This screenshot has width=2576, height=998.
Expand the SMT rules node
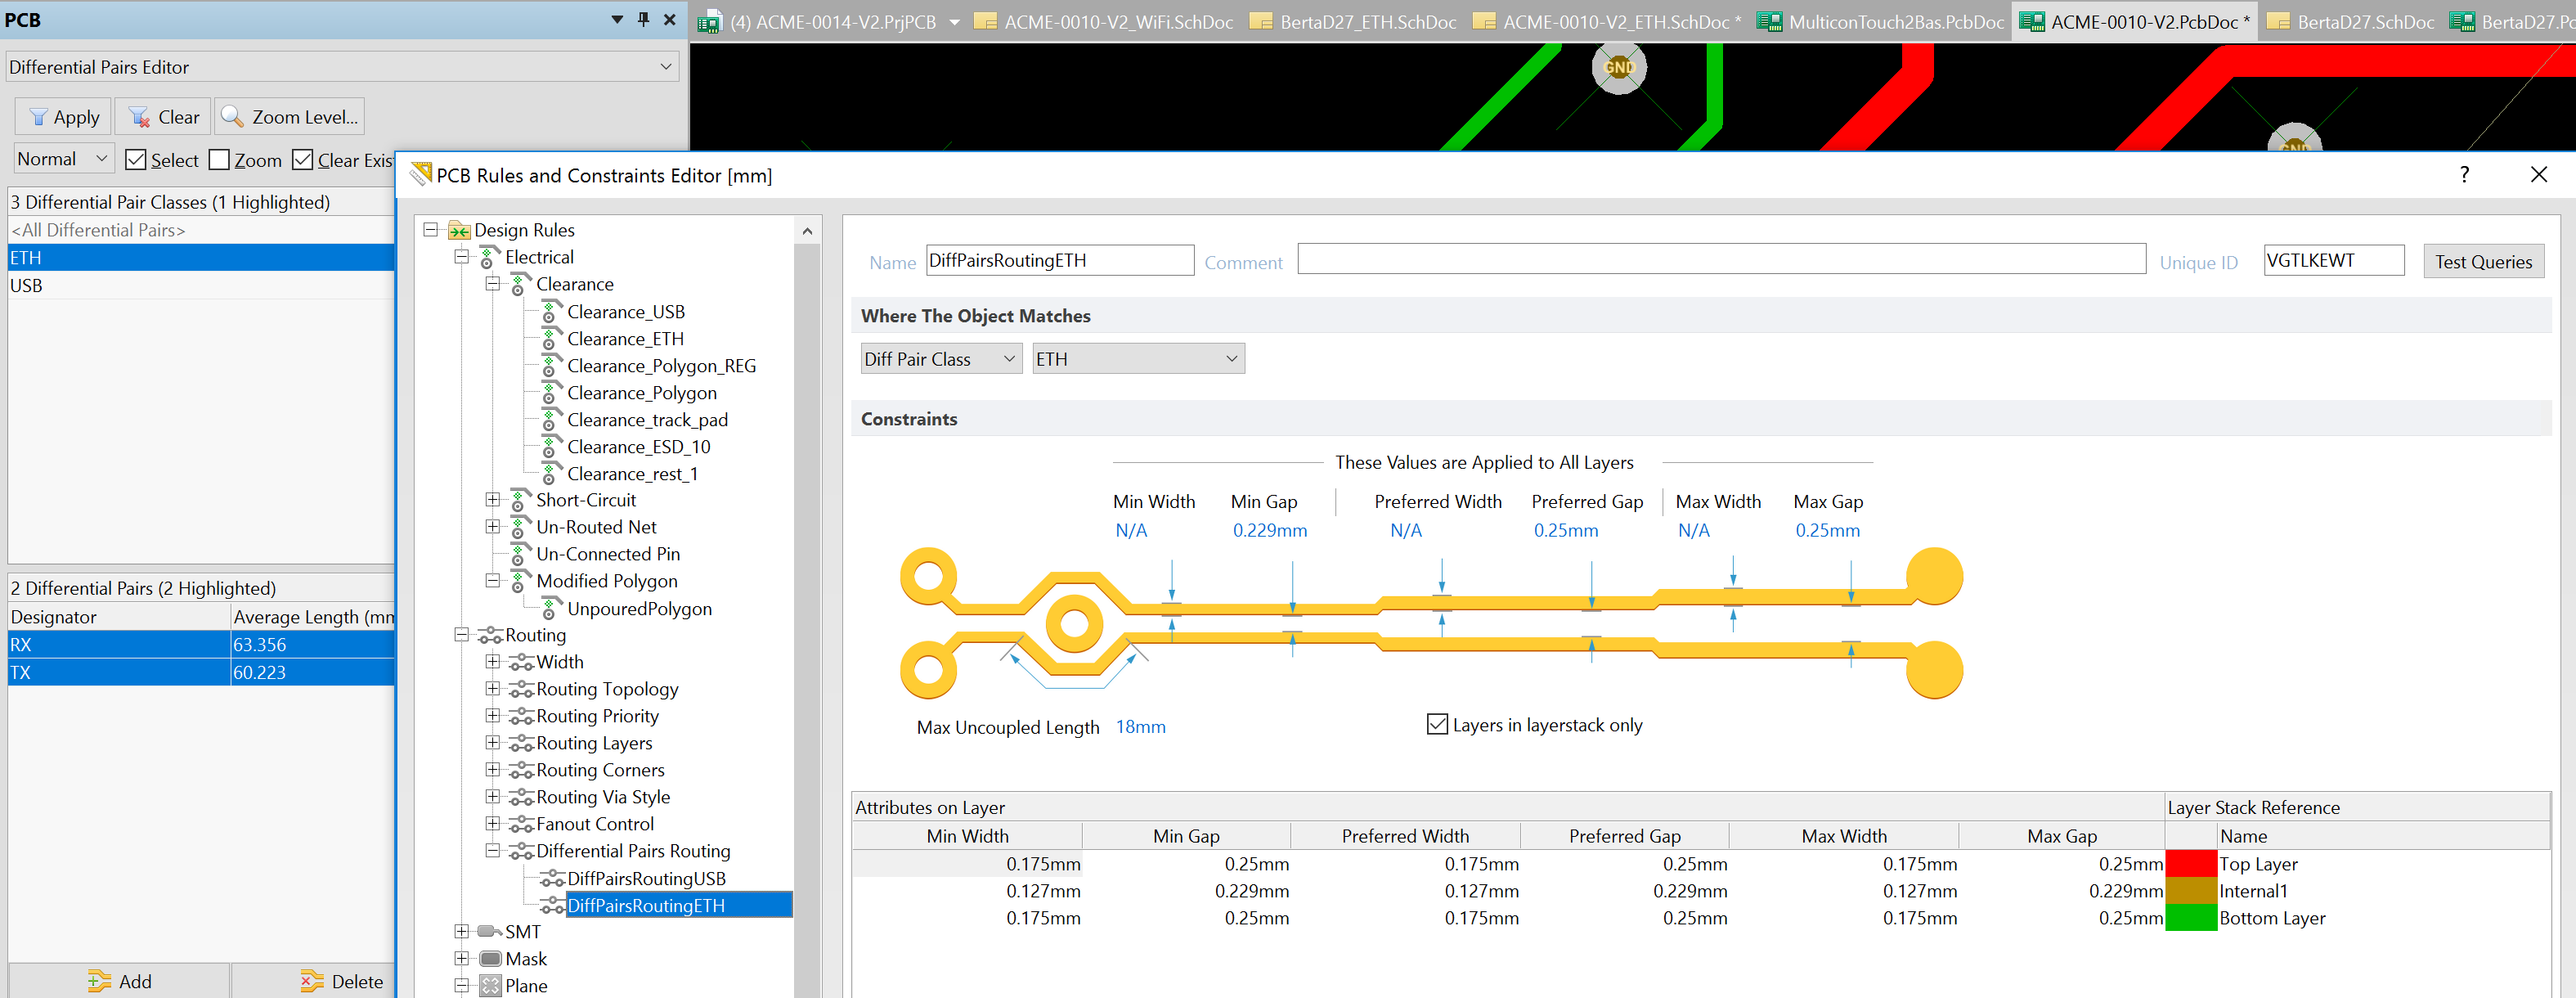(x=462, y=931)
